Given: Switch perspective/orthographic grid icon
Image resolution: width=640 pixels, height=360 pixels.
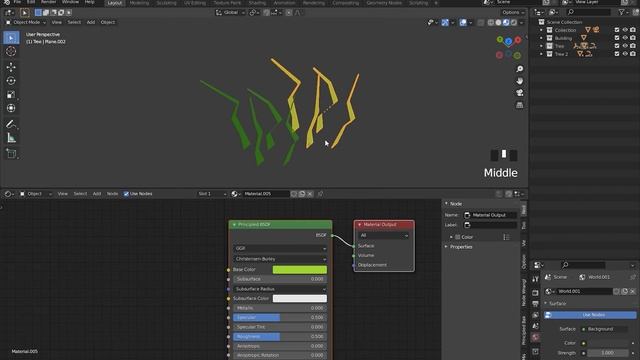Looking at the screenshot, I should 520,105.
